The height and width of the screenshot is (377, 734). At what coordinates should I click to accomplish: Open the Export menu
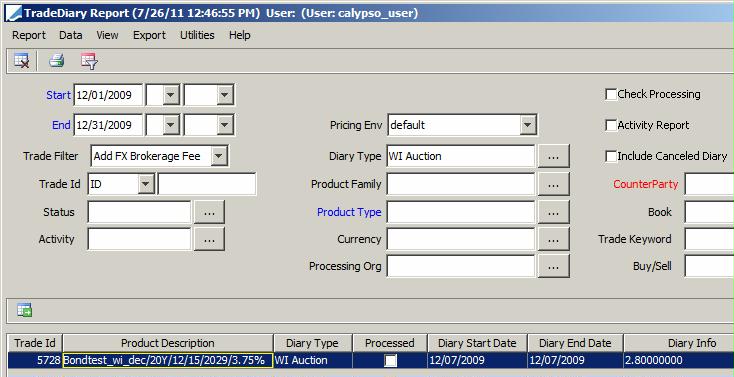click(149, 35)
